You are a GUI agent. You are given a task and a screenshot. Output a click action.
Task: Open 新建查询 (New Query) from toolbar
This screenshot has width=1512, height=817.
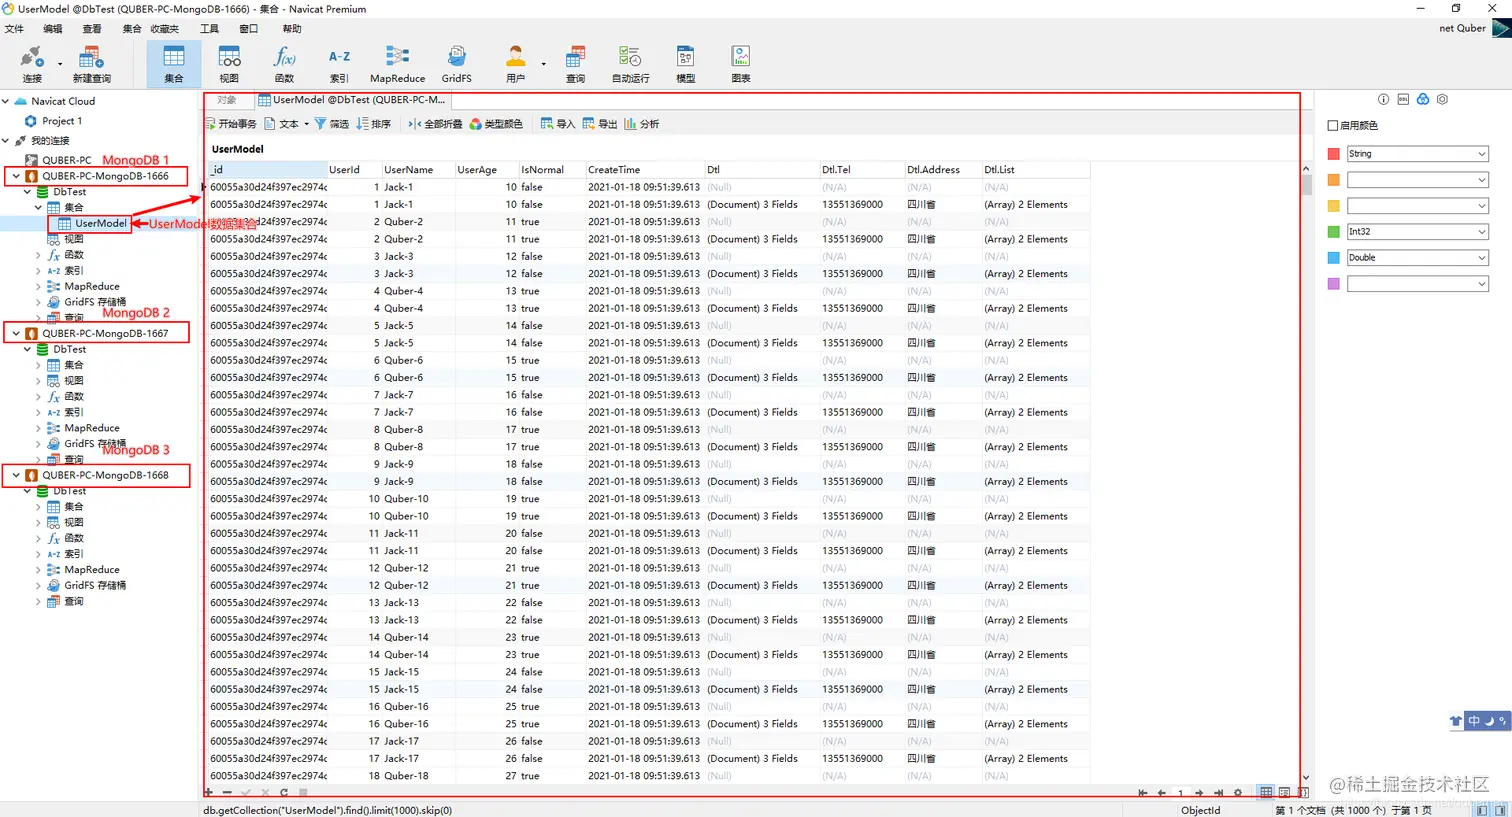[x=91, y=64]
